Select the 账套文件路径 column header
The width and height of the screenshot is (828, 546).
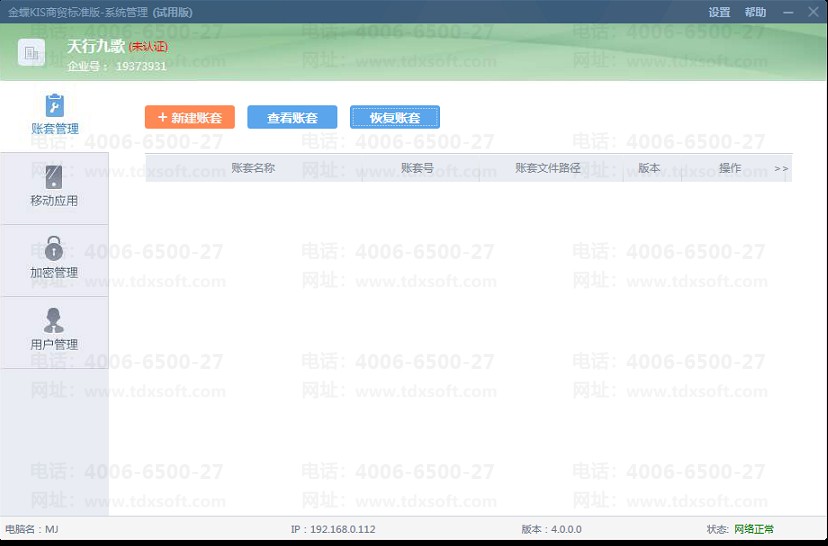tap(548, 168)
